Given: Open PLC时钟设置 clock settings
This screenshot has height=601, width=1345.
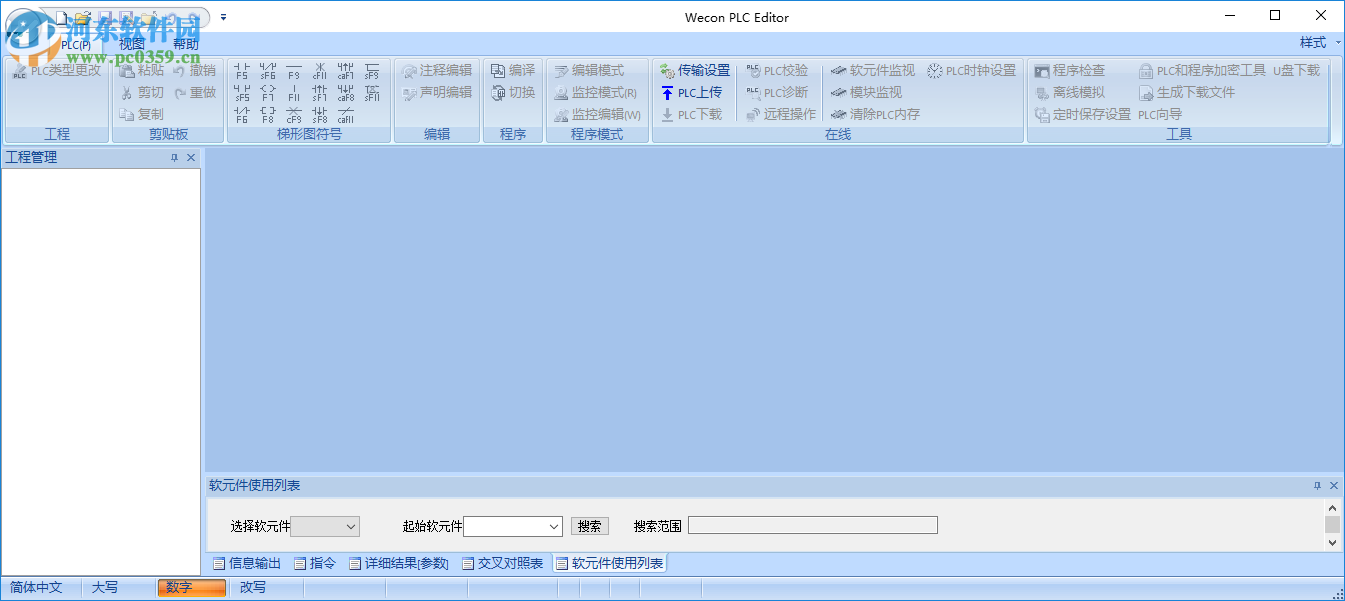Looking at the screenshot, I should (972, 69).
